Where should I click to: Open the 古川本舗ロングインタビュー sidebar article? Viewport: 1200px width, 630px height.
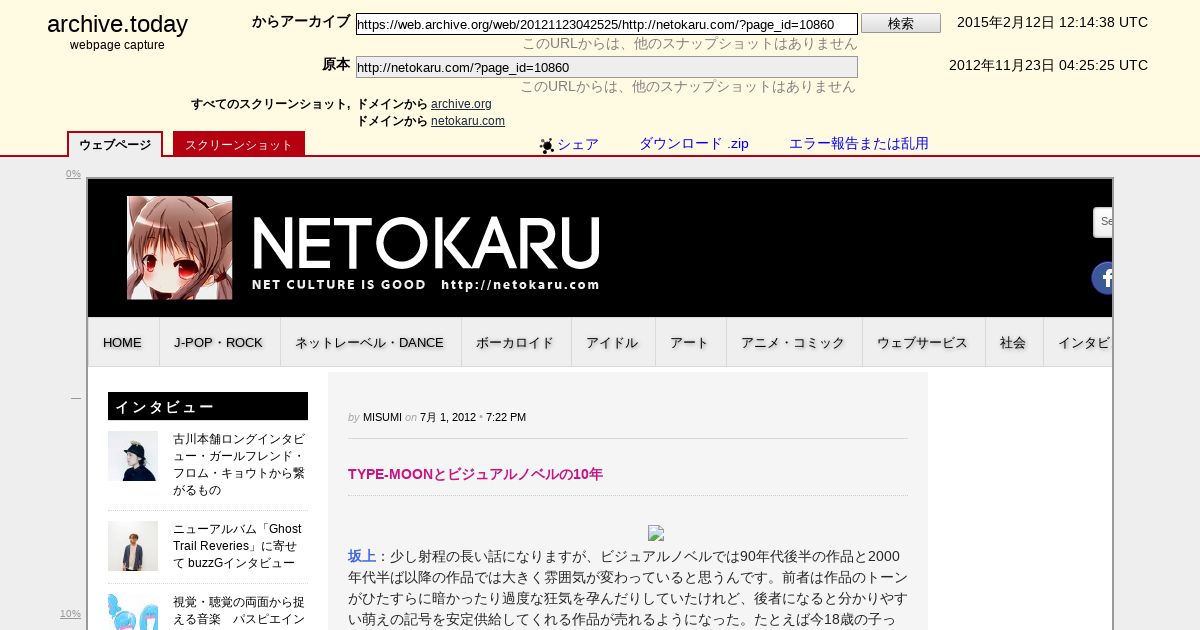239,465
